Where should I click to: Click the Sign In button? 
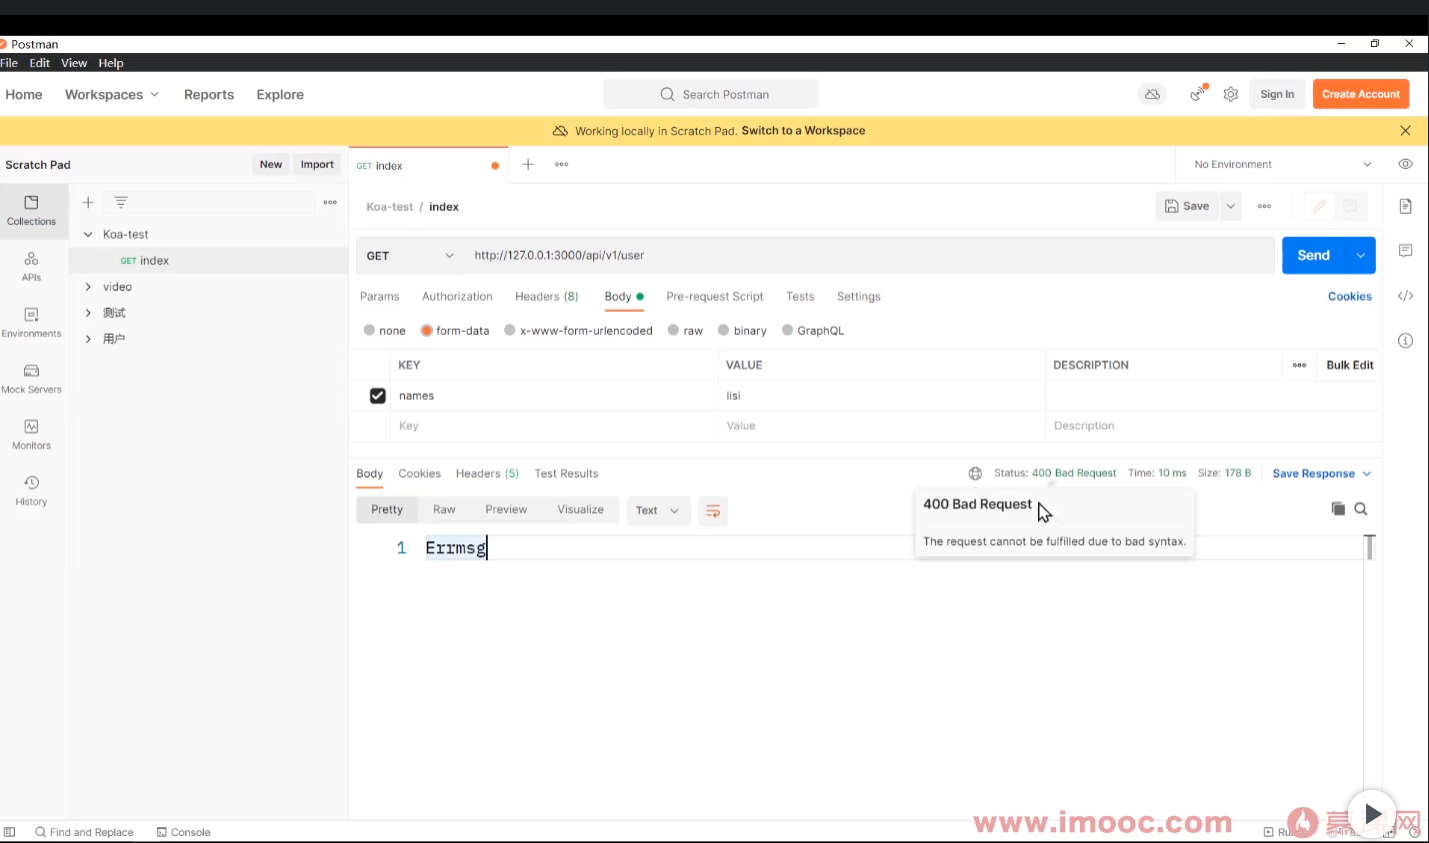[1277, 94]
